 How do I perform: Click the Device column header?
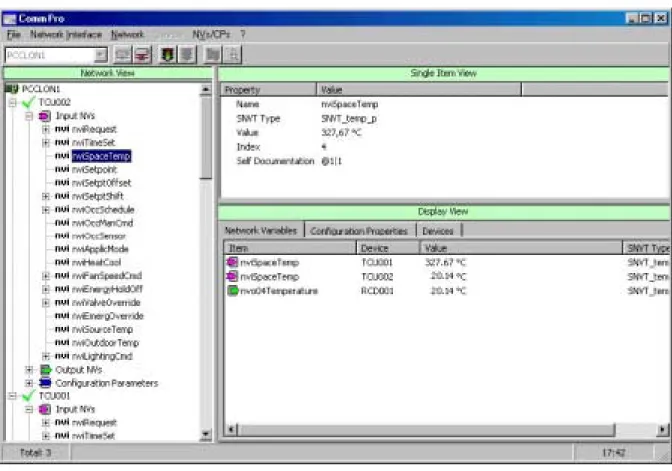tap(388, 248)
